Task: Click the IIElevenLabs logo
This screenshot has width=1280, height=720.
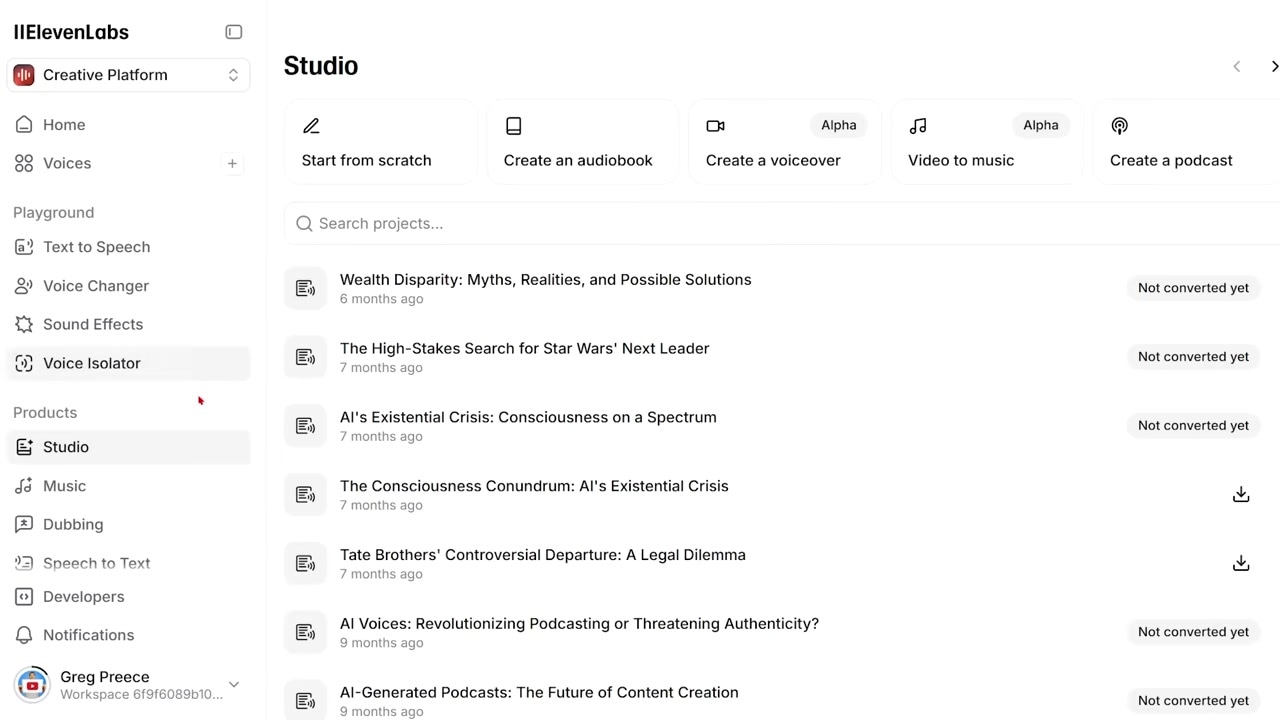Action: 71,32
